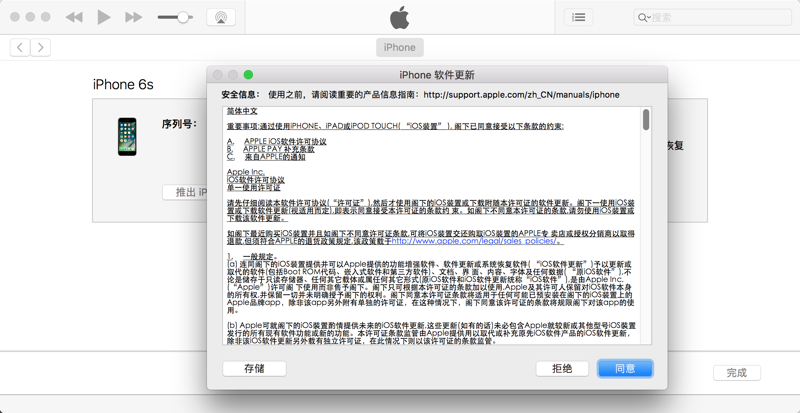Viewport: 800px width, 413px height.
Task: Select the iPhone tab button
Action: pyautogui.click(x=399, y=47)
